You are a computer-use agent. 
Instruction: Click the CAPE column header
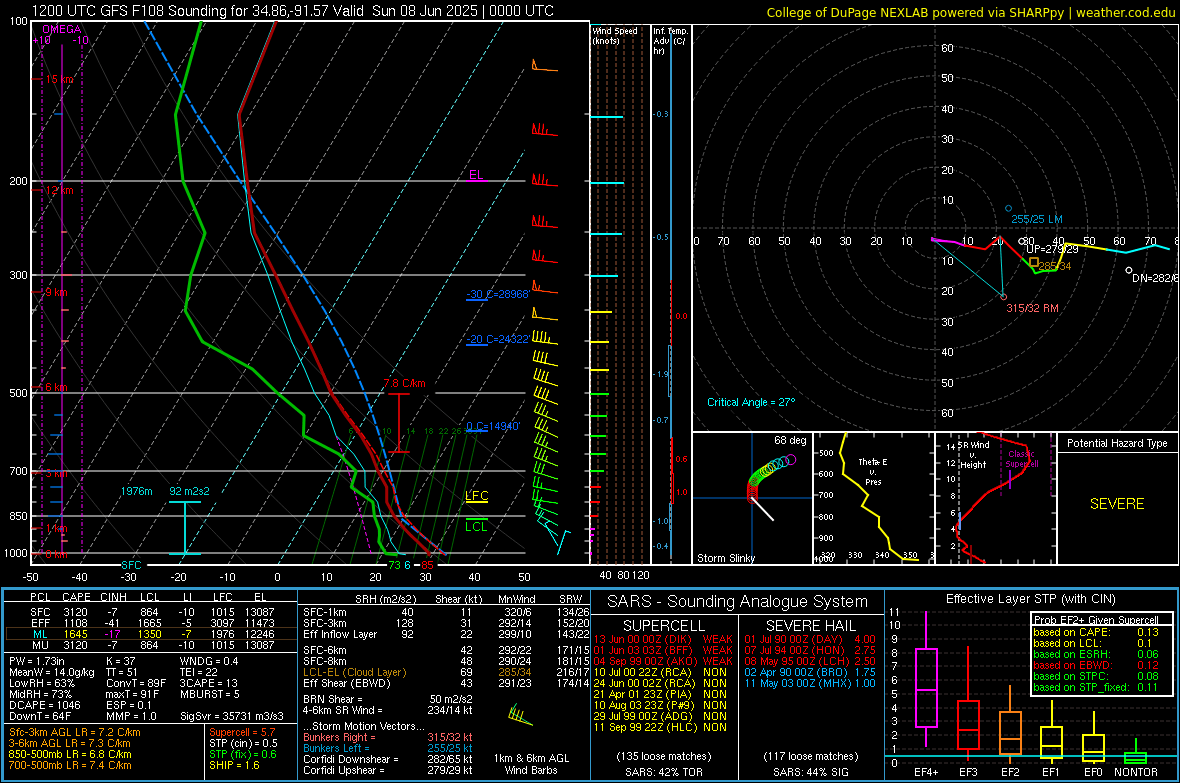click(x=76, y=597)
